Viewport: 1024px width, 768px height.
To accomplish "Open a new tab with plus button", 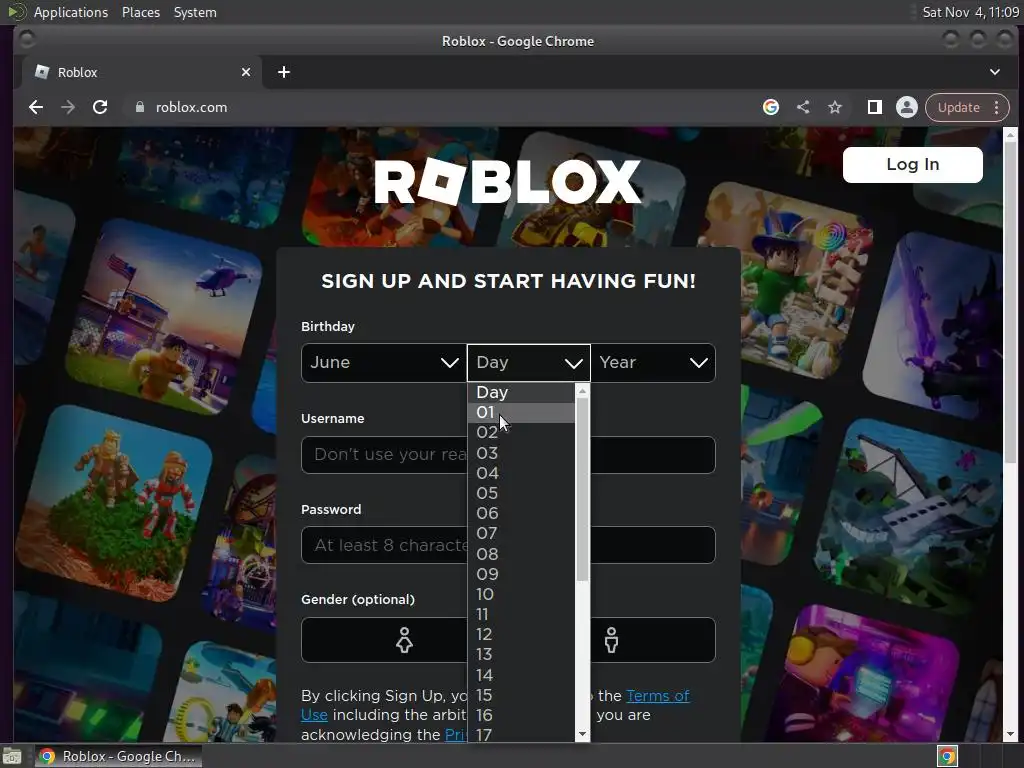I will point(283,72).
